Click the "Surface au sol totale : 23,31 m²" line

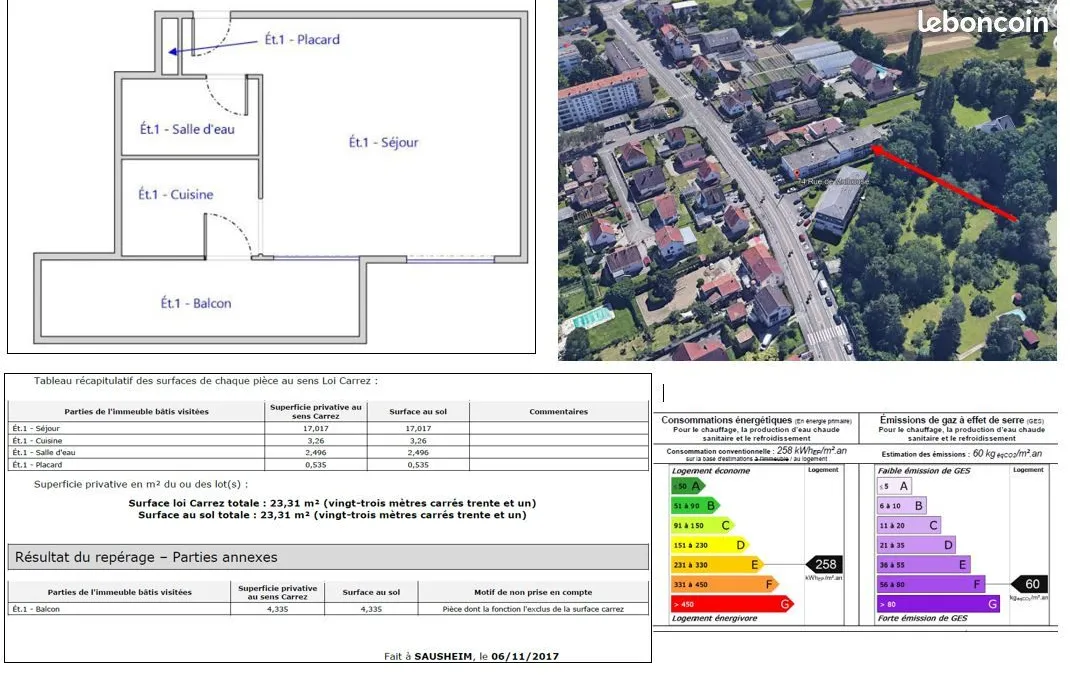(x=332, y=515)
